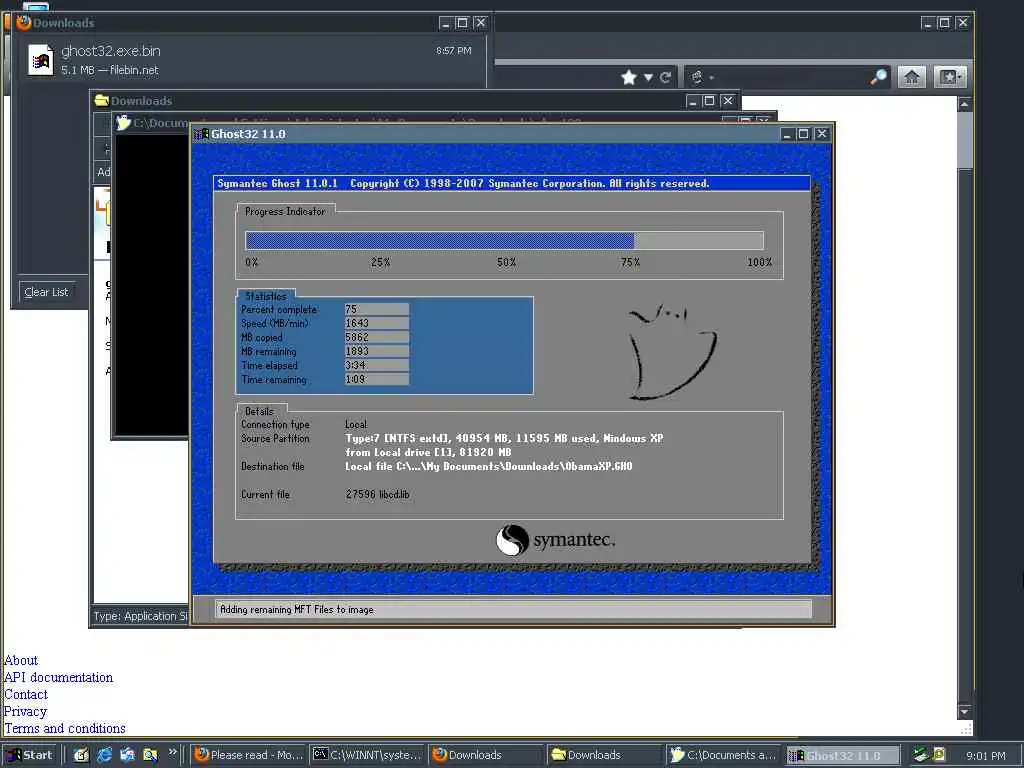Click the Connection type value Local

356,424
